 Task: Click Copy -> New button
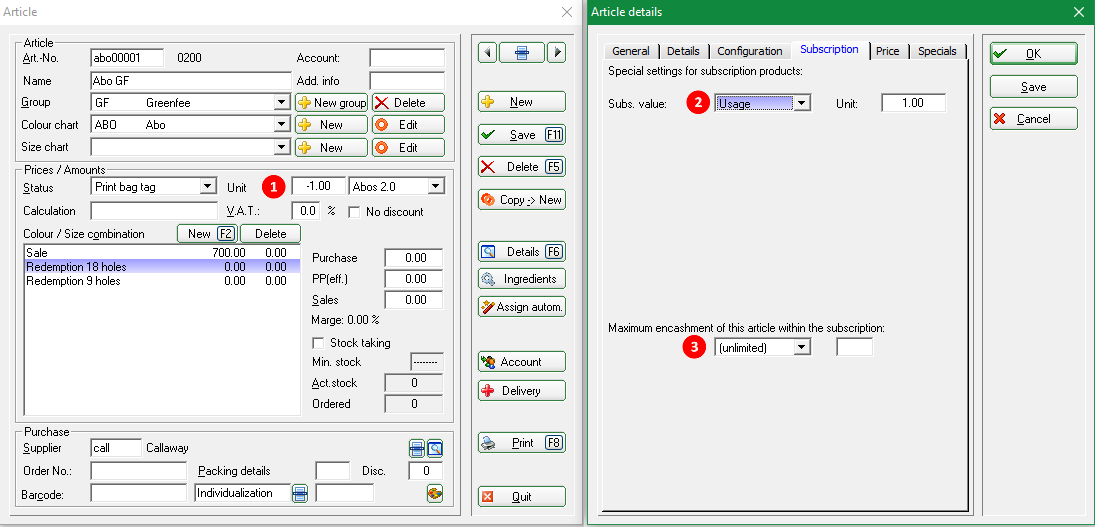tap(522, 200)
